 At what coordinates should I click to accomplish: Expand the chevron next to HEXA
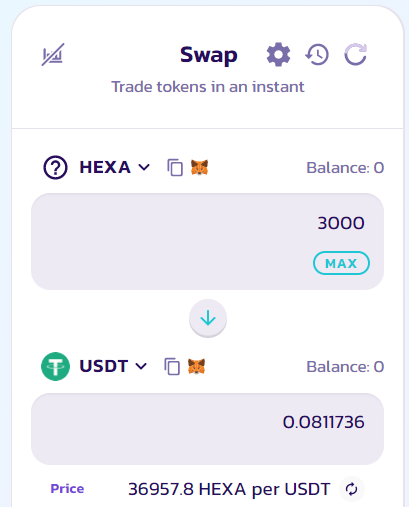[x=144, y=167]
